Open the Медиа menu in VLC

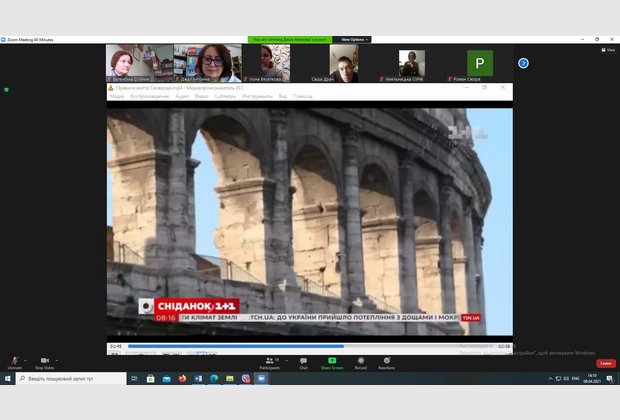click(117, 97)
